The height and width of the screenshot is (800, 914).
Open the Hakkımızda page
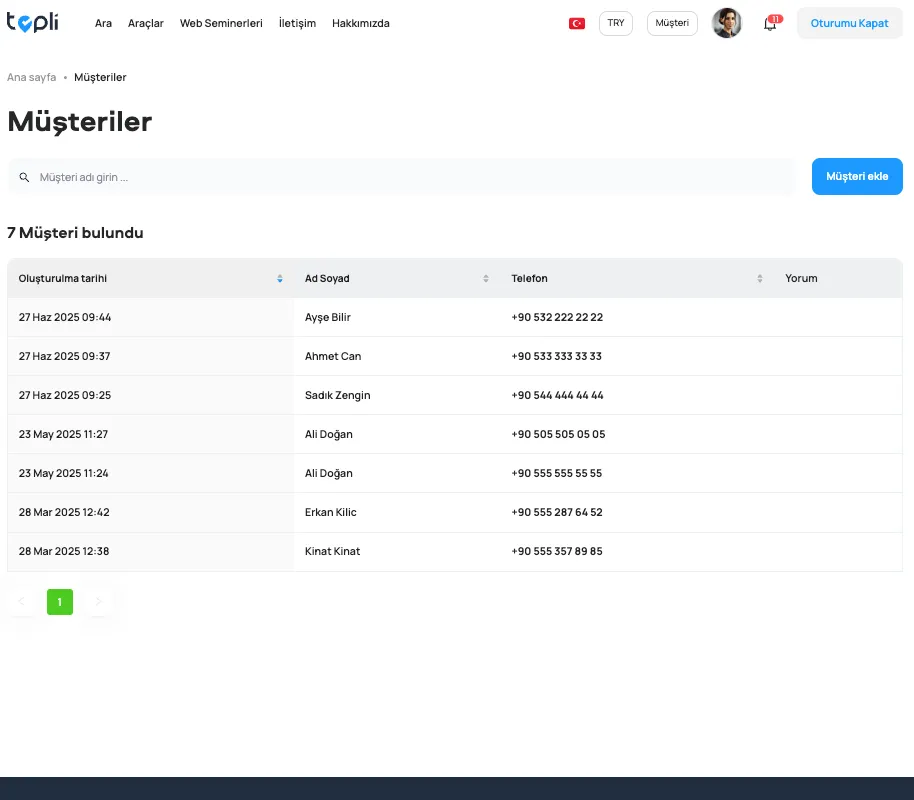tap(361, 23)
